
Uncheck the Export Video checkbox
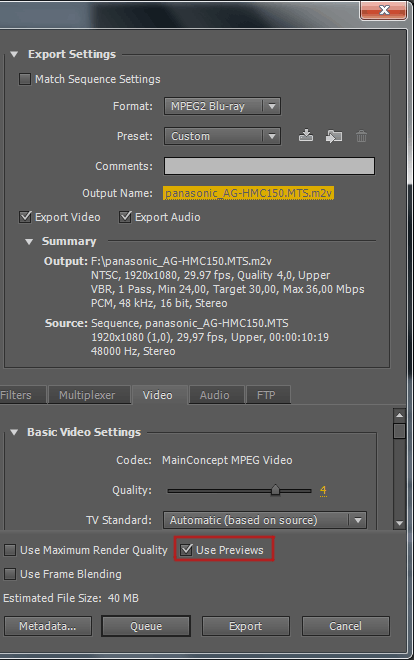[25, 217]
